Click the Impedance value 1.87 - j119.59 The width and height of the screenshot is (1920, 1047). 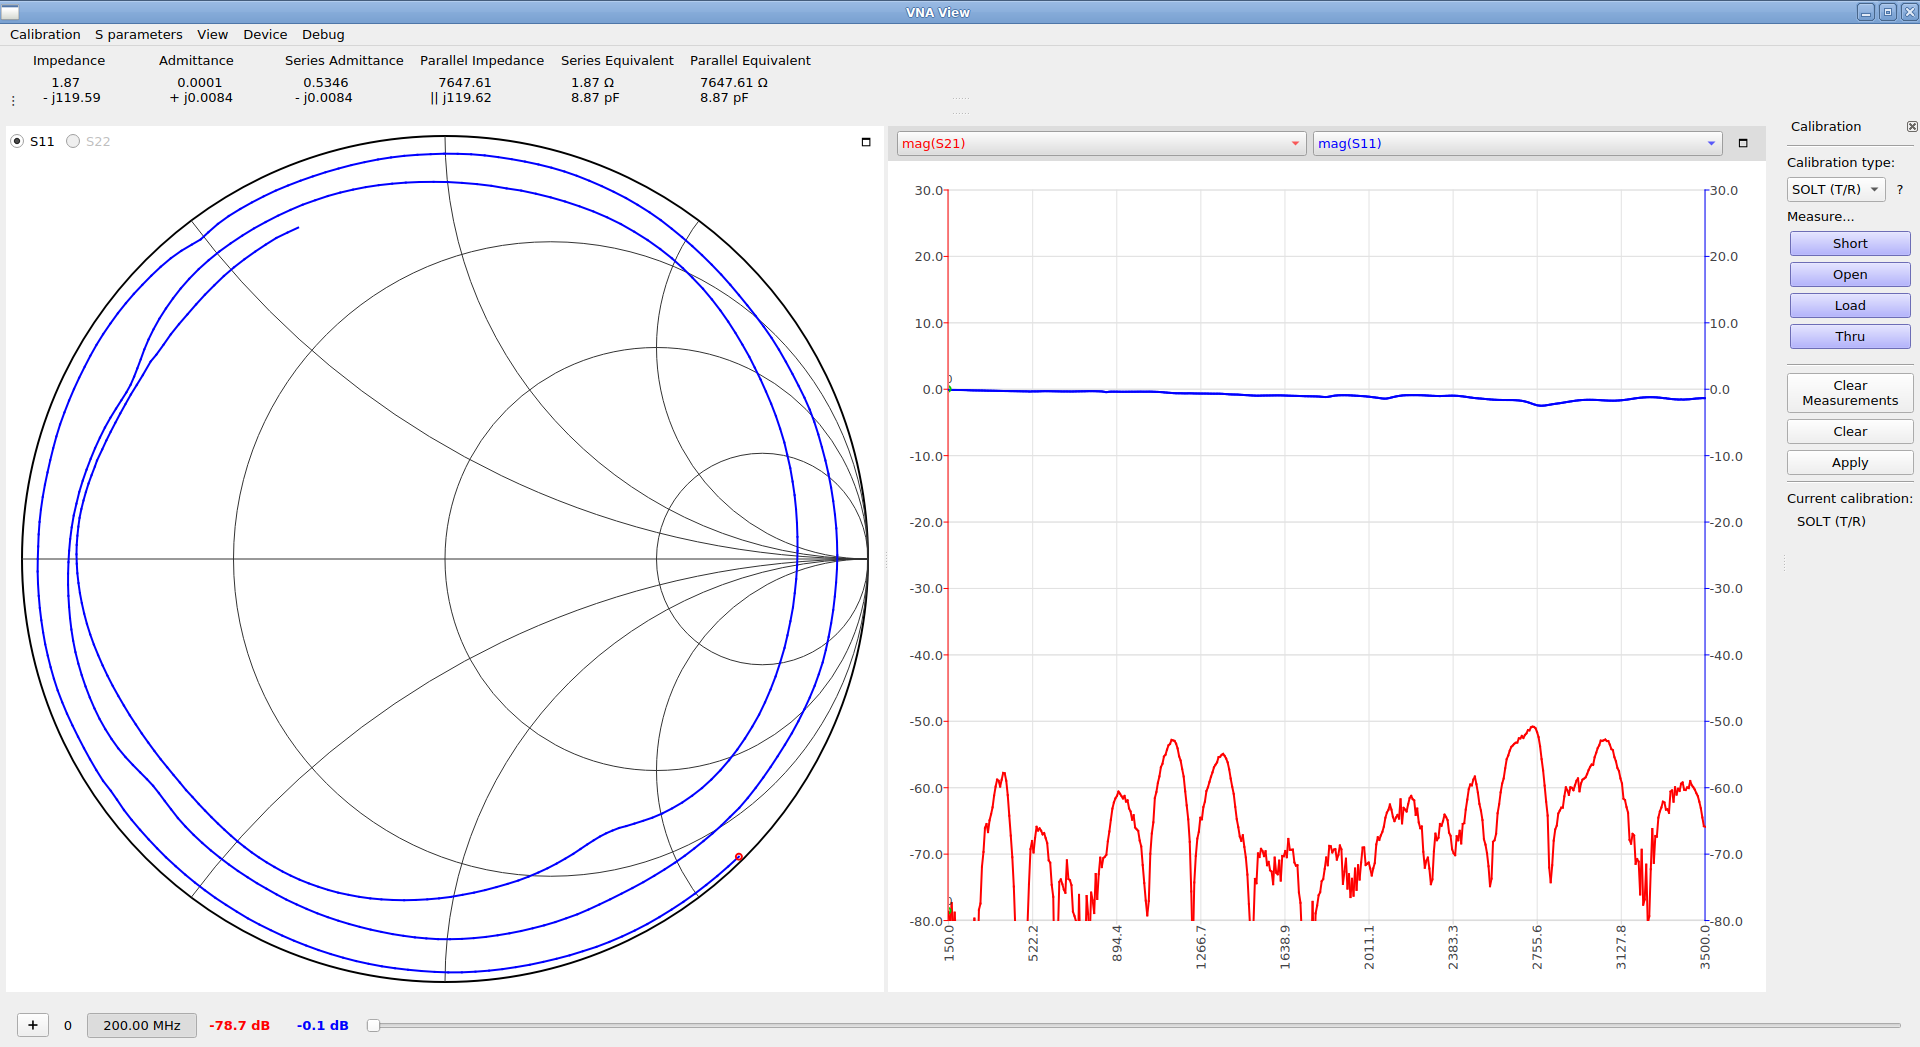[x=70, y=90]
